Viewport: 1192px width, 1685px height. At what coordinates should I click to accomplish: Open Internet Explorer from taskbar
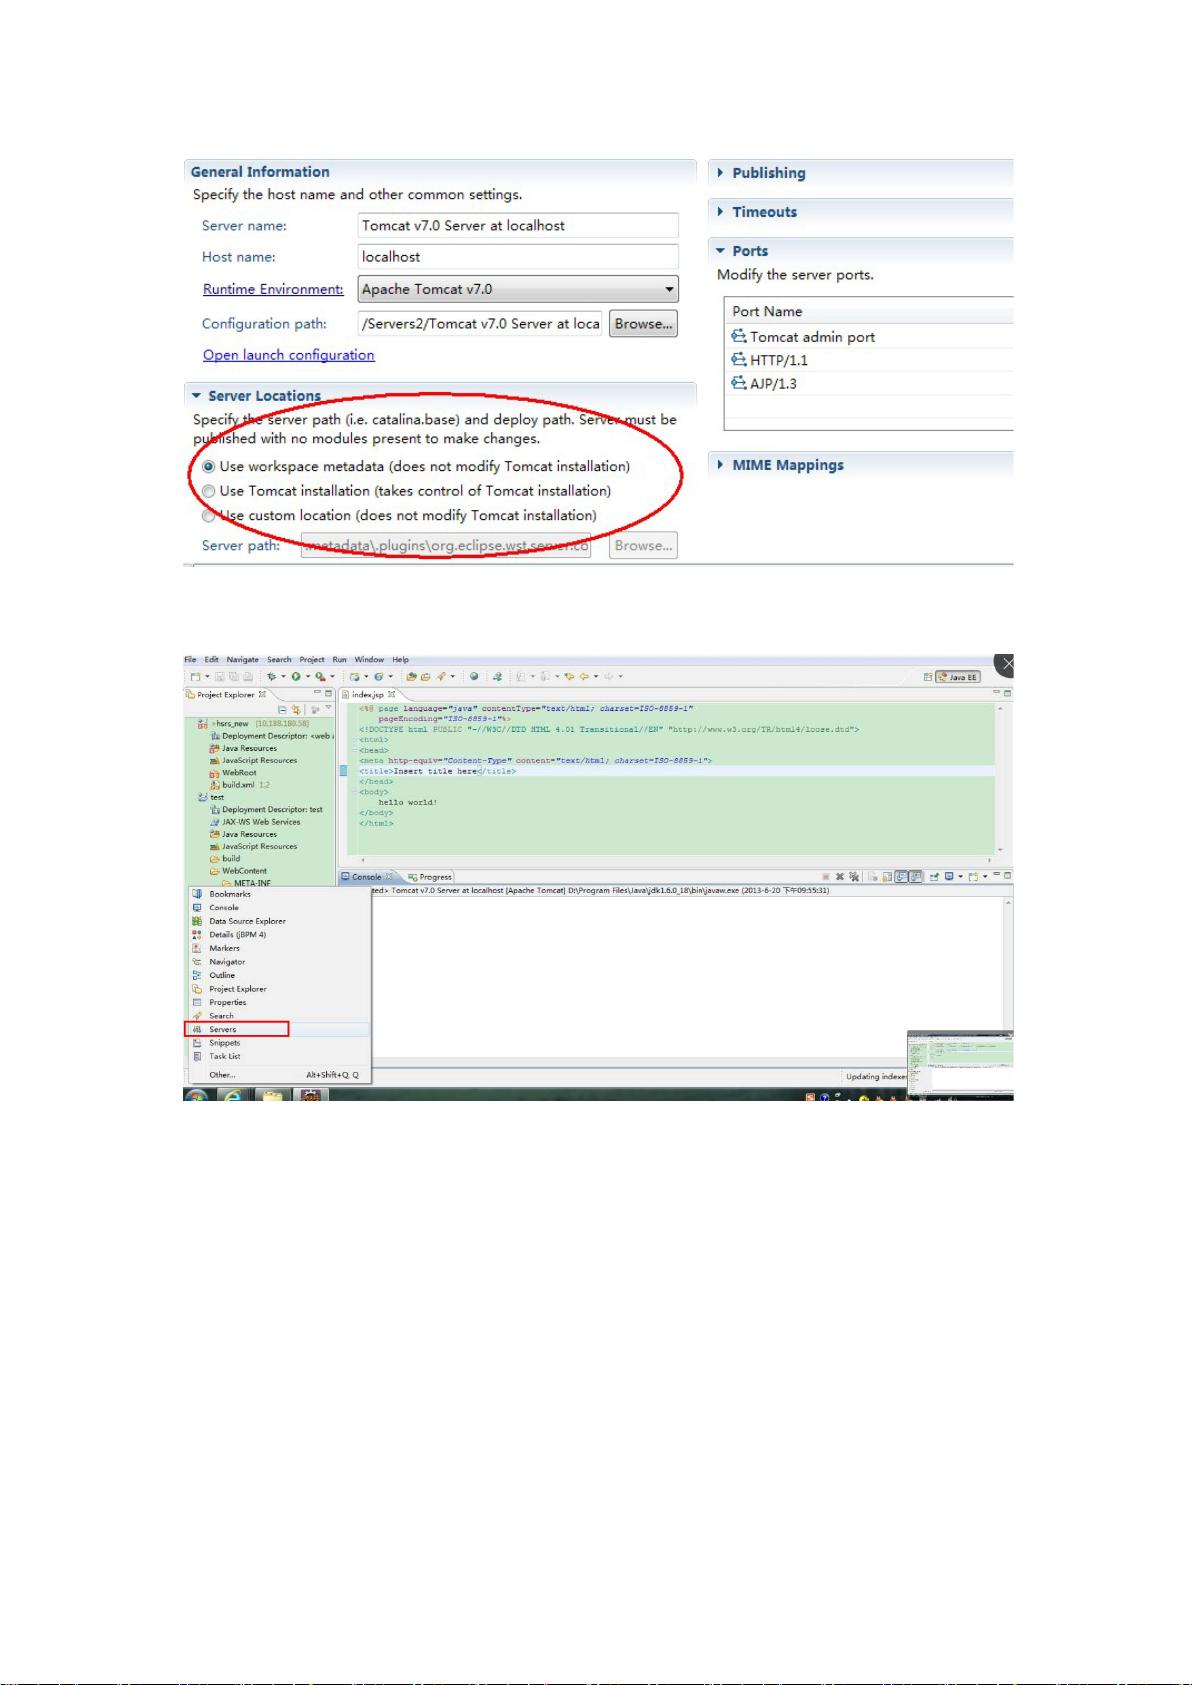click(x=232, y=1096)
